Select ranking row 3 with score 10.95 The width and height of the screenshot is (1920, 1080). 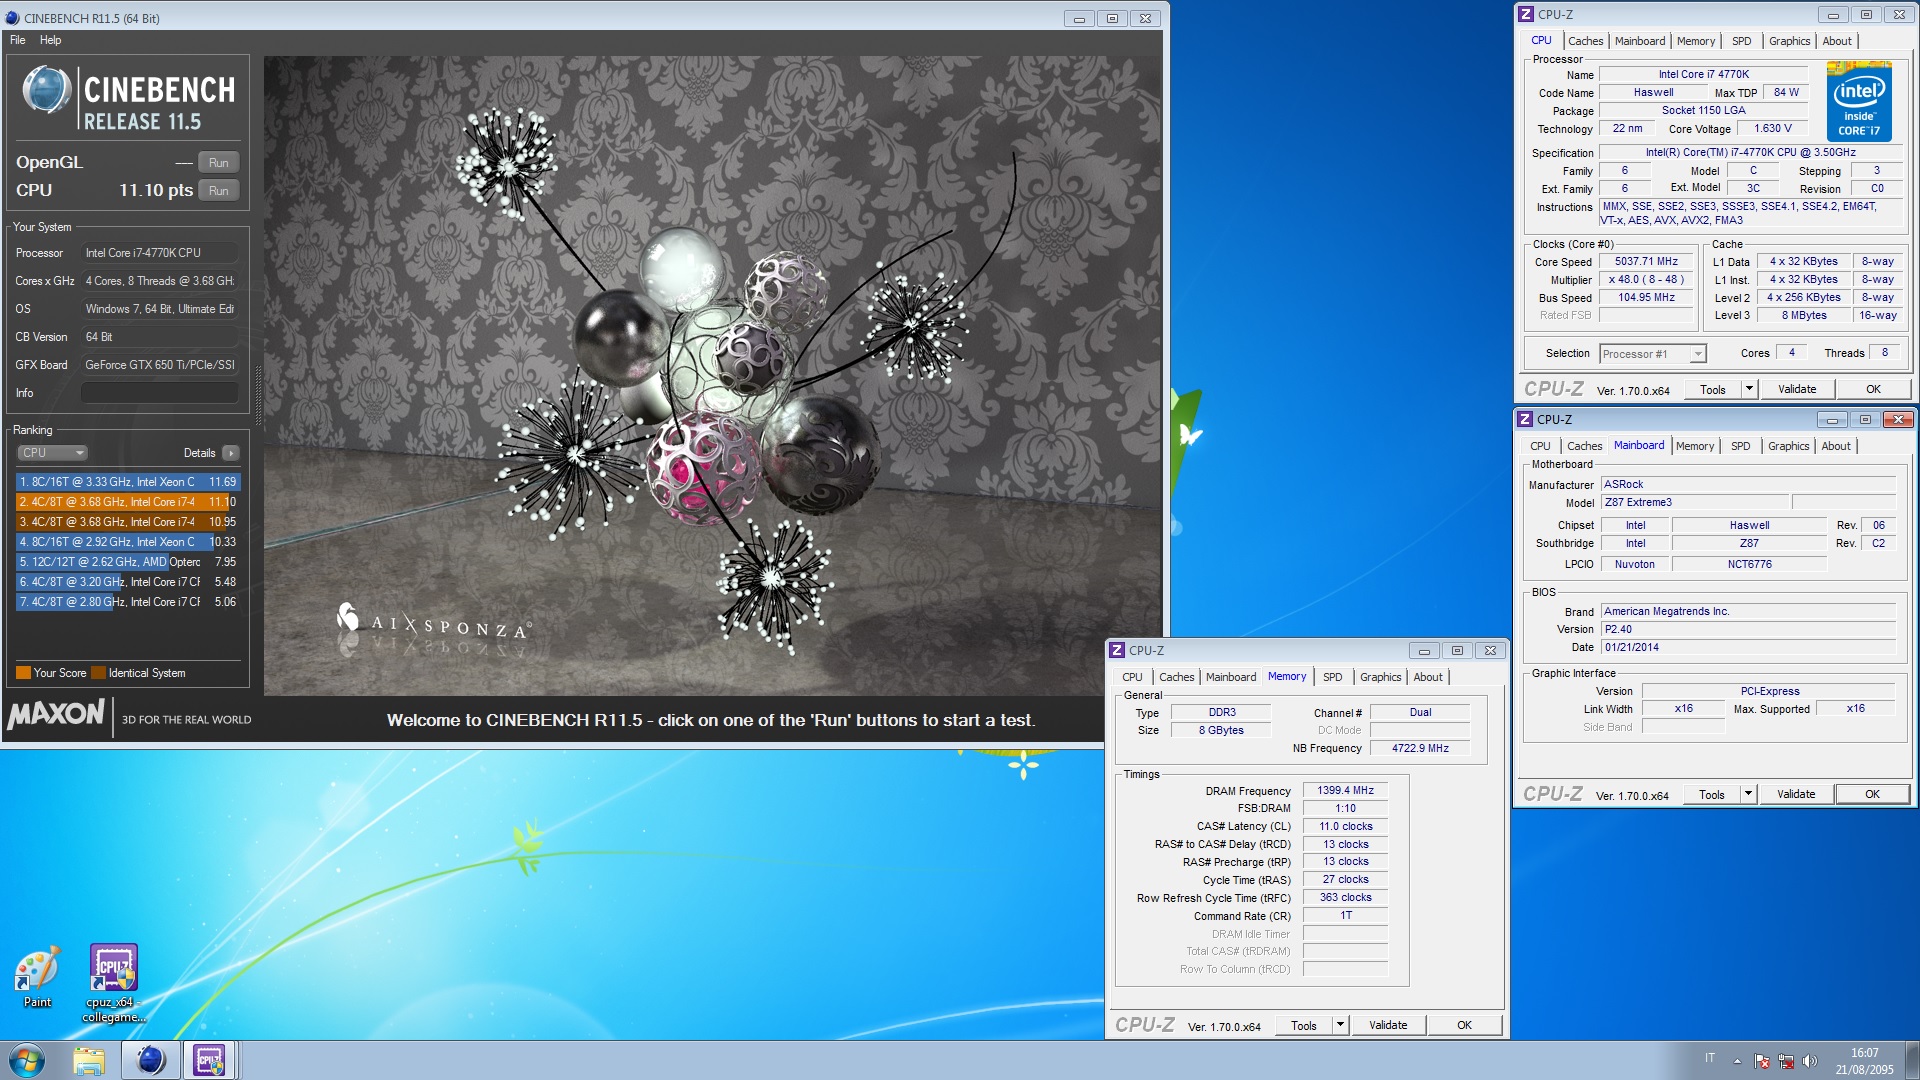pyautogui.click(x=127, y=522)
